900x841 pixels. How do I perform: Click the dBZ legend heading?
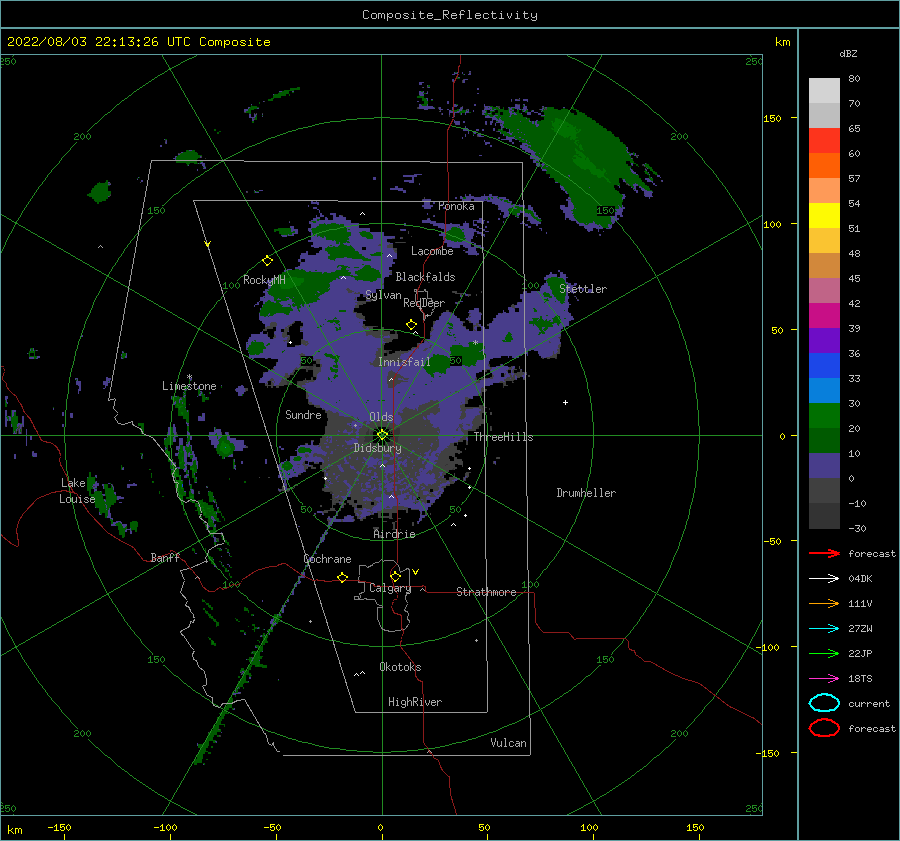tap(848, 54)
